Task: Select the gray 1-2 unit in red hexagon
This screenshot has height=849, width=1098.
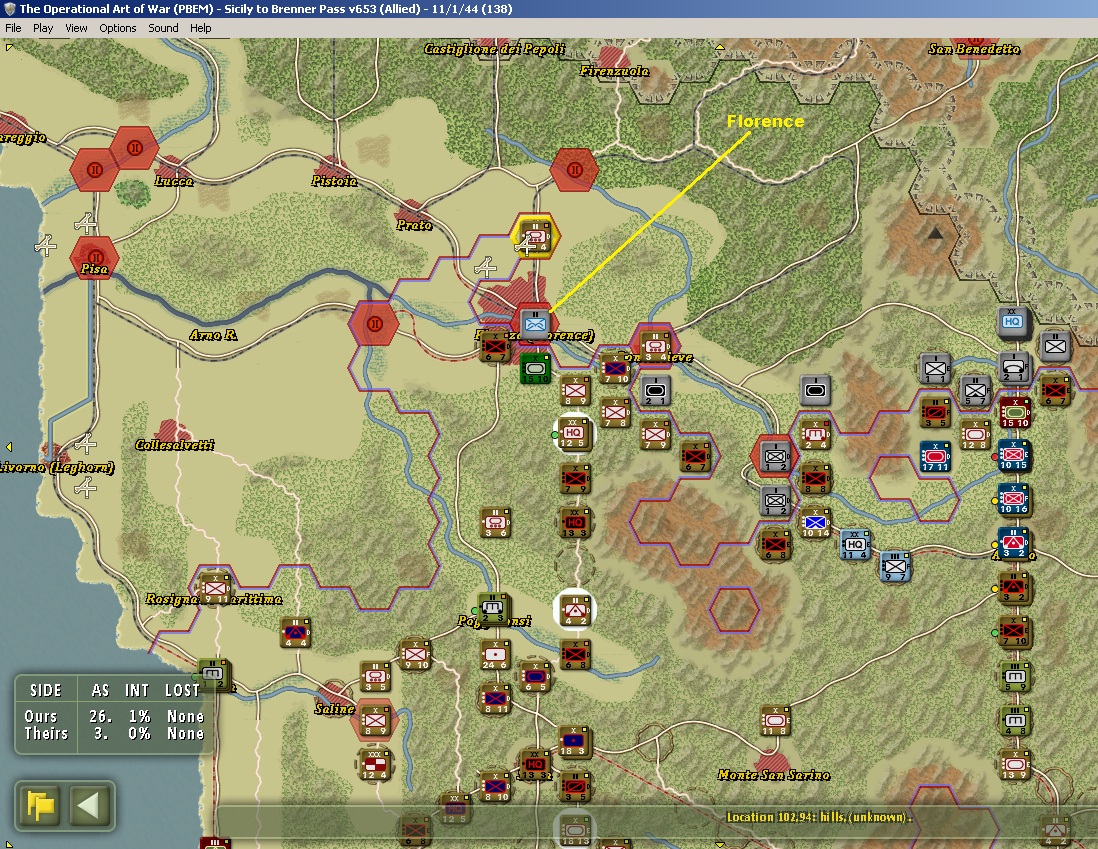Action: pyautogui.click(x=775, y=457)
